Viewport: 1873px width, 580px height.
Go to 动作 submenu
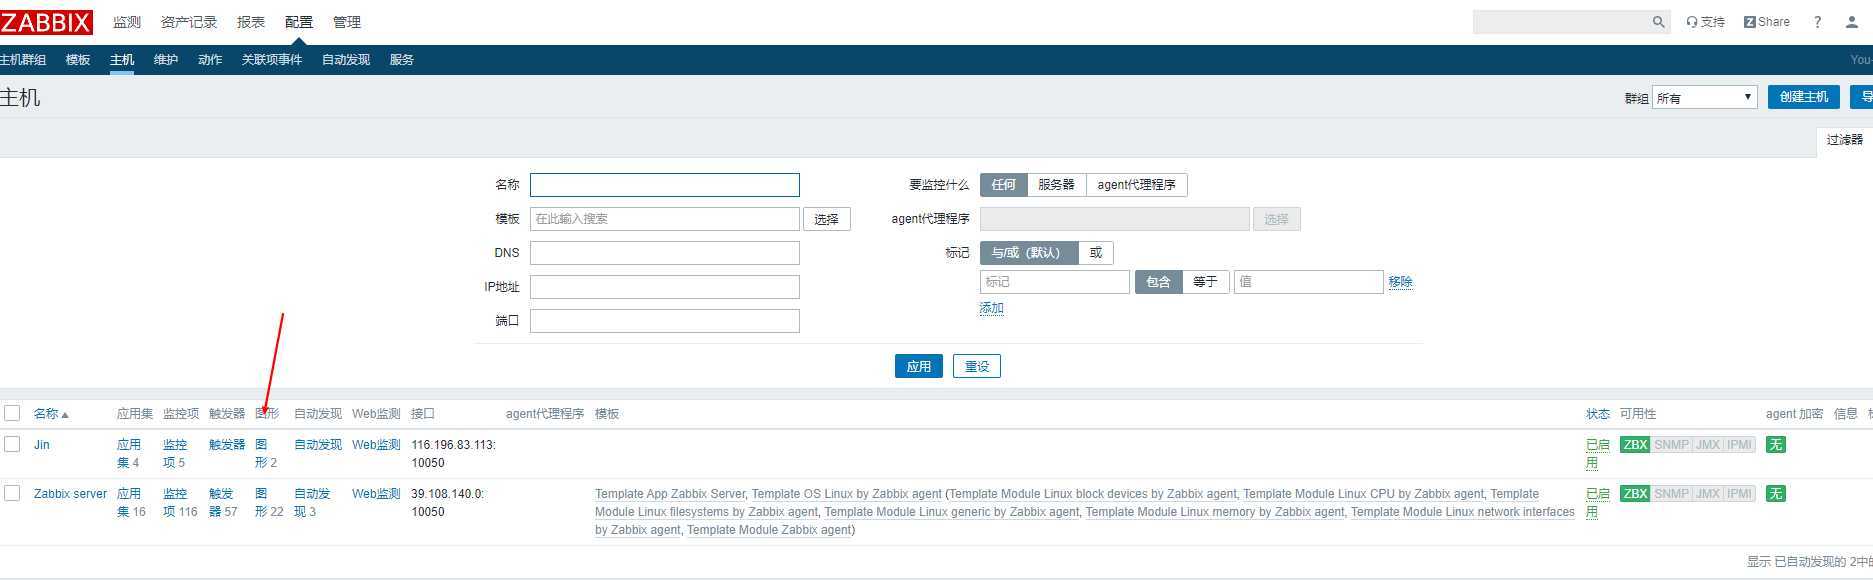(x=210, y=60)
